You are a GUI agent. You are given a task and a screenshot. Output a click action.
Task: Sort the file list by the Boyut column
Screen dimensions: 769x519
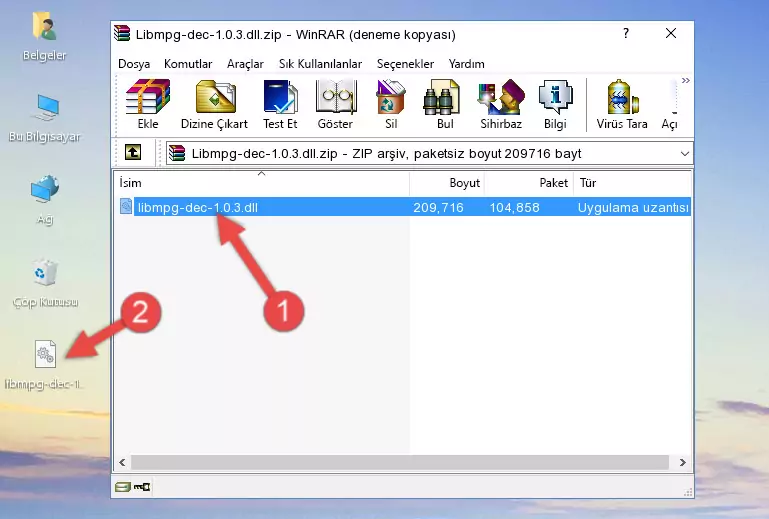[447, 183]
